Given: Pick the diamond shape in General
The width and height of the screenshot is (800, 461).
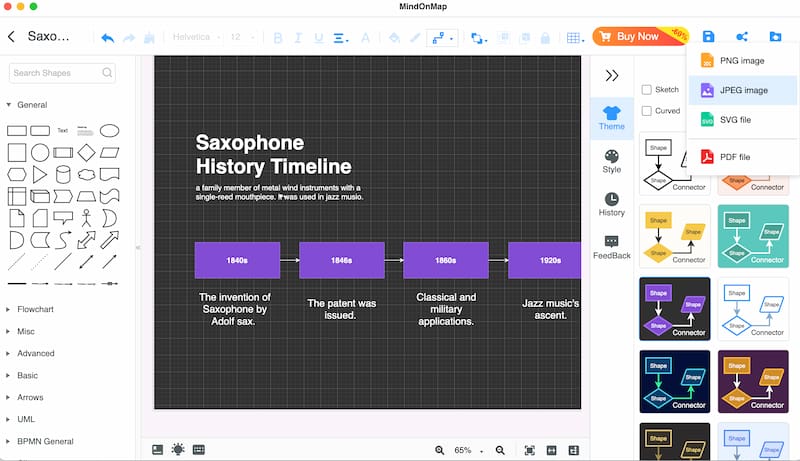Looking at the screenshot, I should tap(86, 152).
